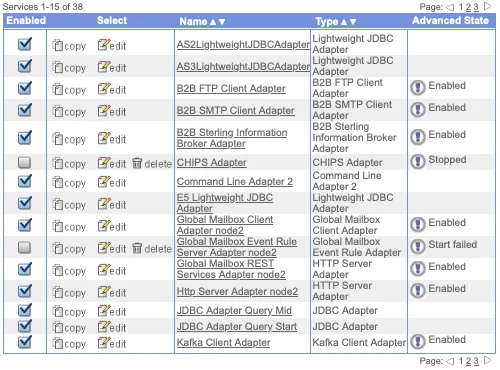
Task: Open JDBC Adapter Query Start link
Action: pos(237,327)
